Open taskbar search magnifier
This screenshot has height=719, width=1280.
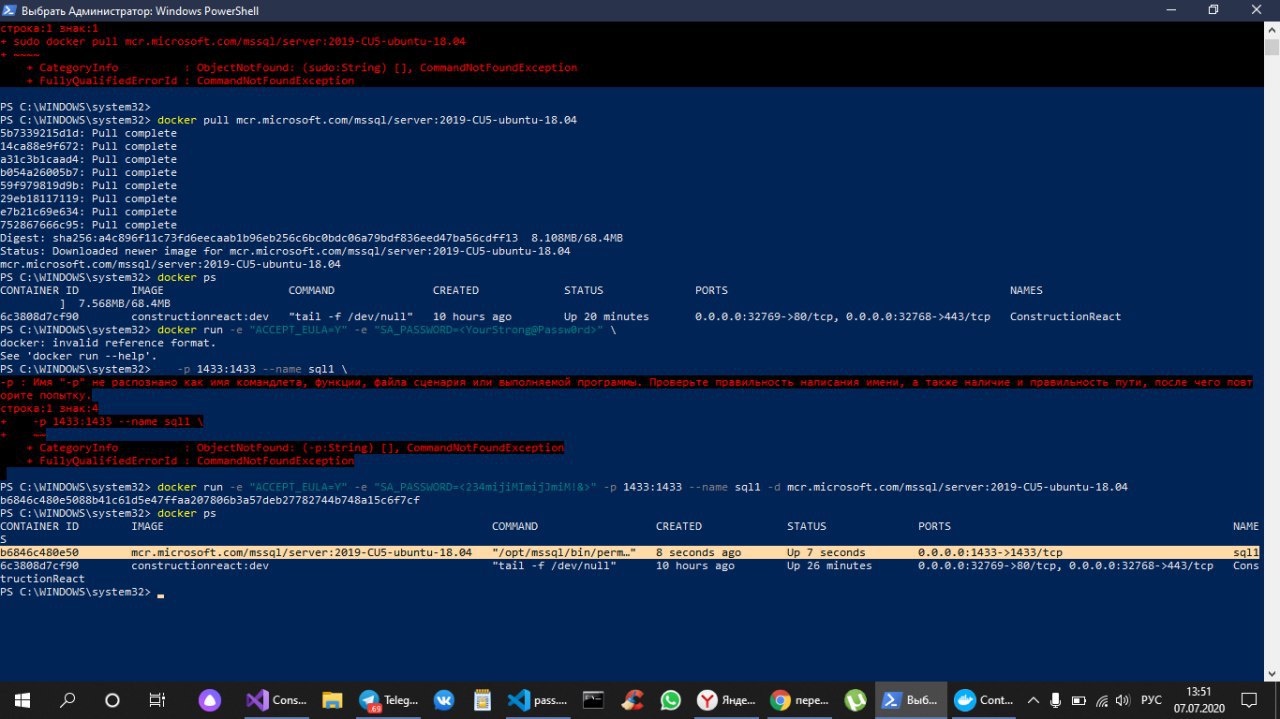[67, 700]
